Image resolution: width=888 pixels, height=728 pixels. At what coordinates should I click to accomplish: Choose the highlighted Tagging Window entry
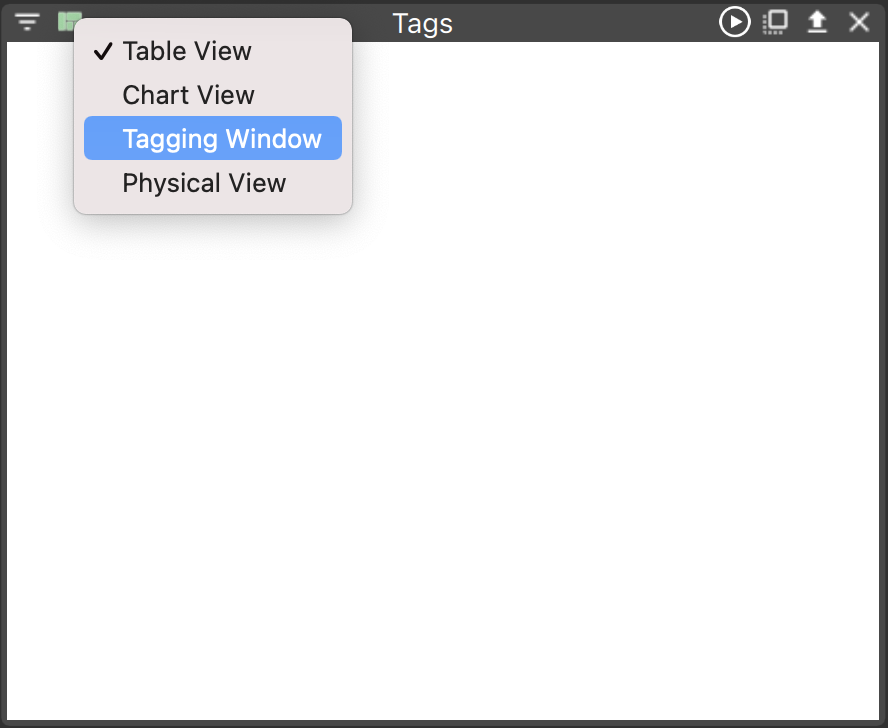click(x=213, y=138)
